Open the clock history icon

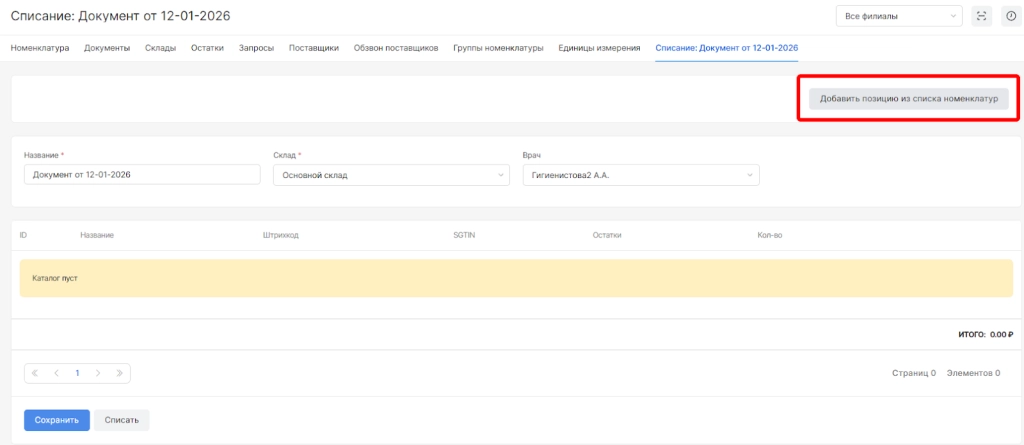pyautogui.click(x=1009, y=16)
